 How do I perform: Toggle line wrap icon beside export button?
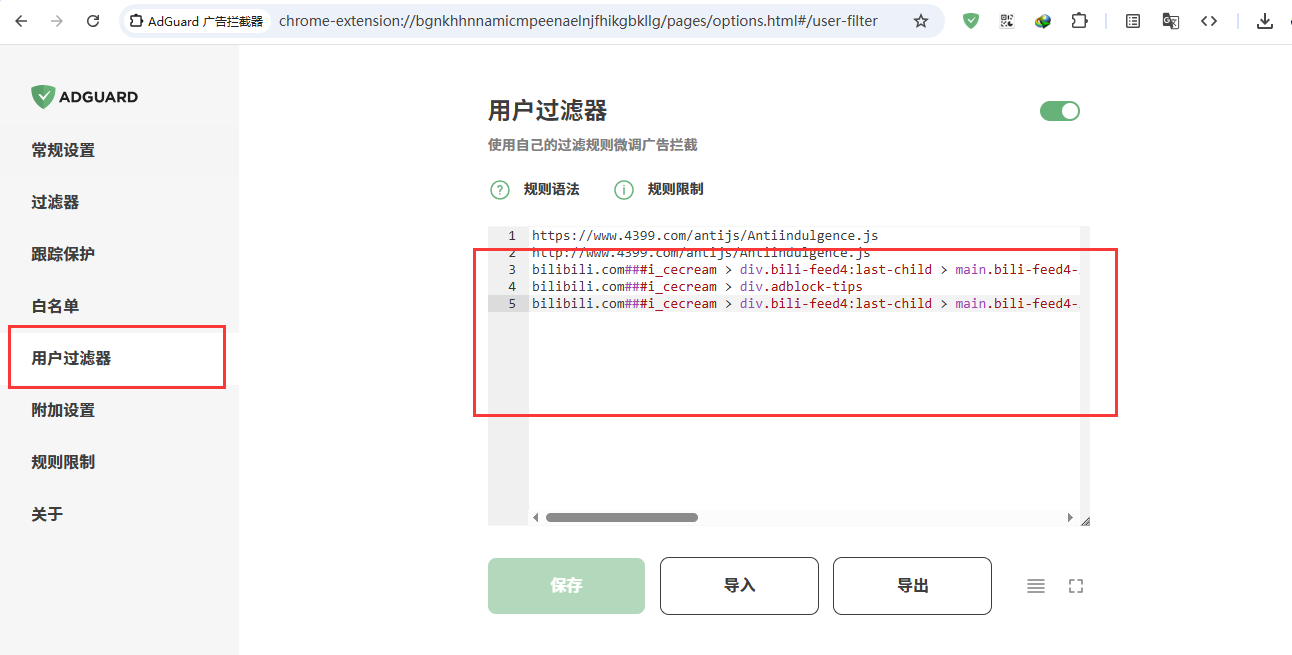pos(1036,586)
